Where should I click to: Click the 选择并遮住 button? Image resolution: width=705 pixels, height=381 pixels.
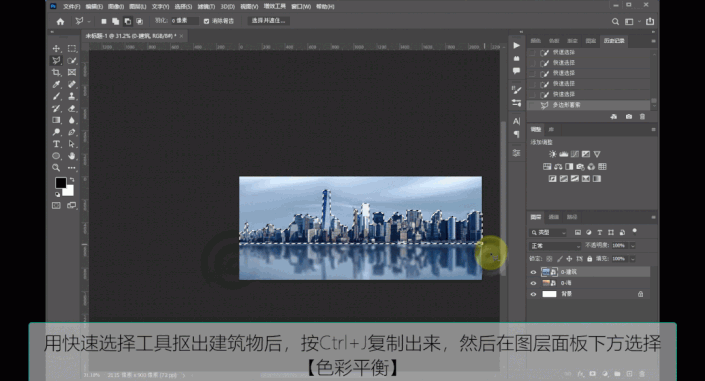coord(268,21)
